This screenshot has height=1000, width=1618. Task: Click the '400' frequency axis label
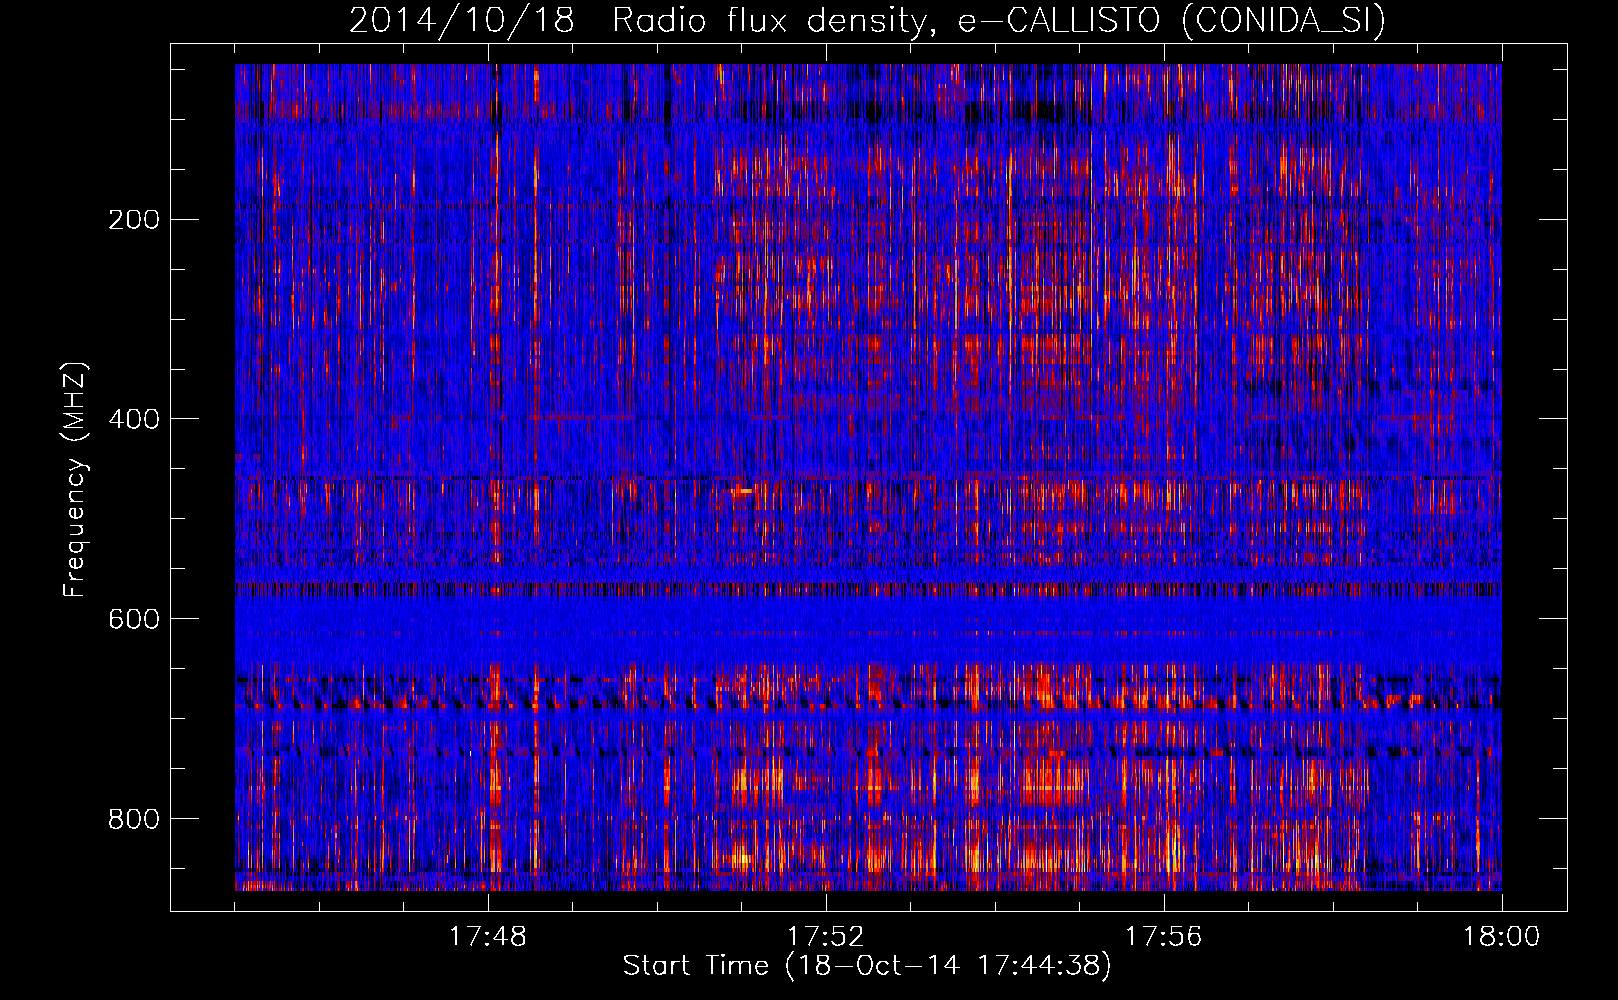click(134, 419)
